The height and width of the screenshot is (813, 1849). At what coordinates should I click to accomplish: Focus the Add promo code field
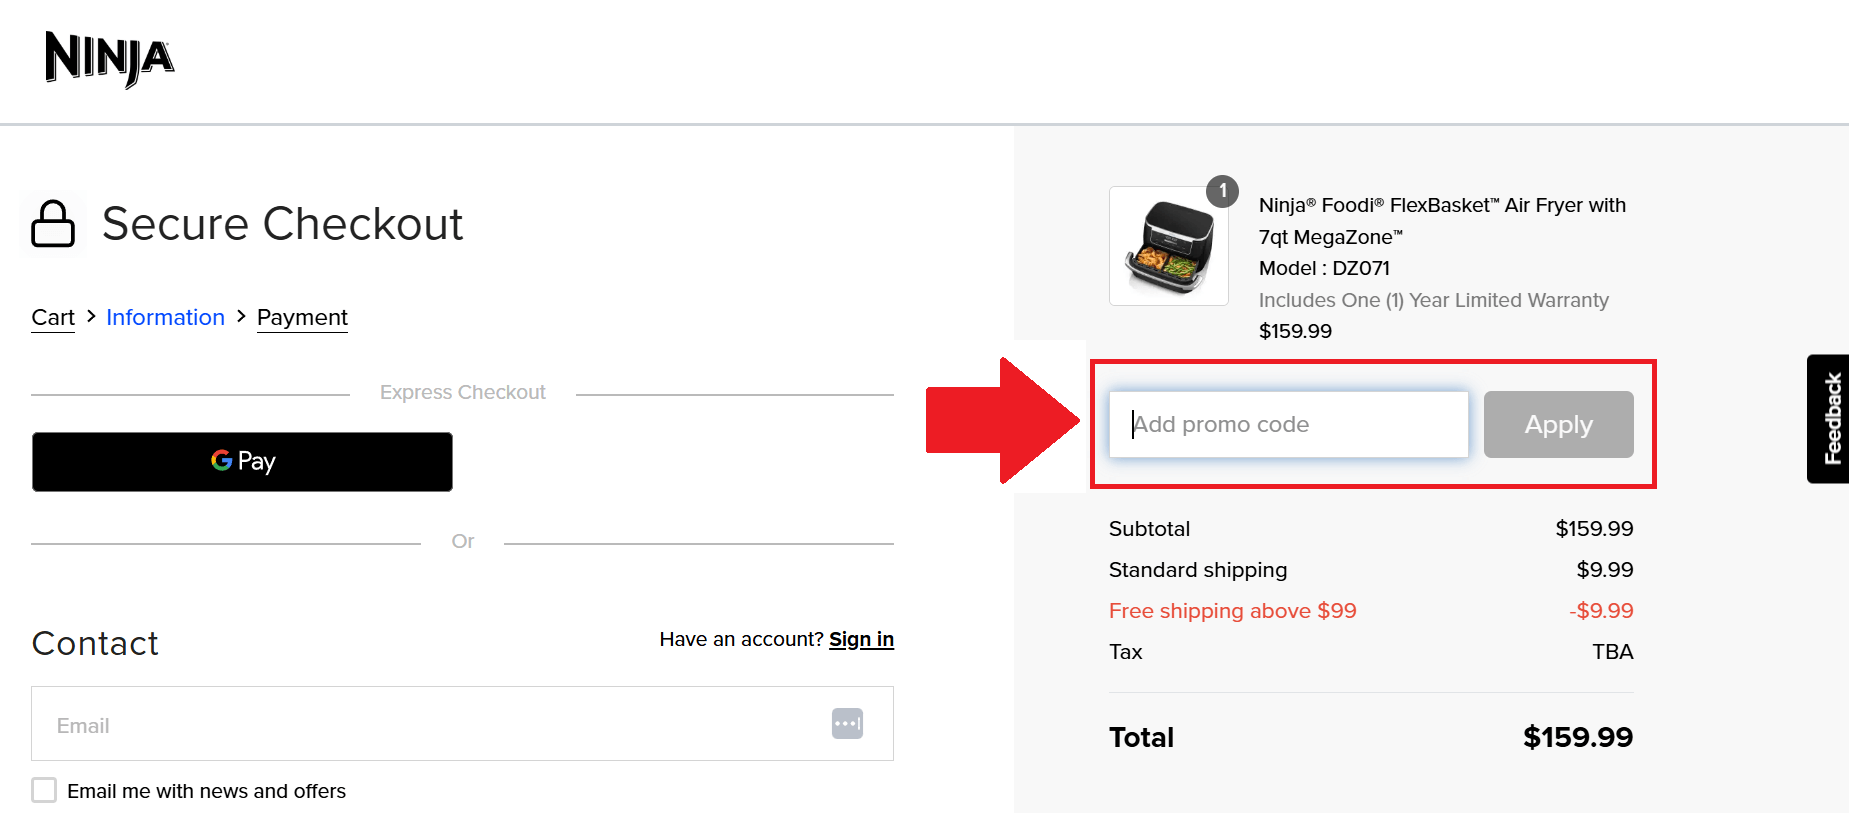tap(1288, 424)
